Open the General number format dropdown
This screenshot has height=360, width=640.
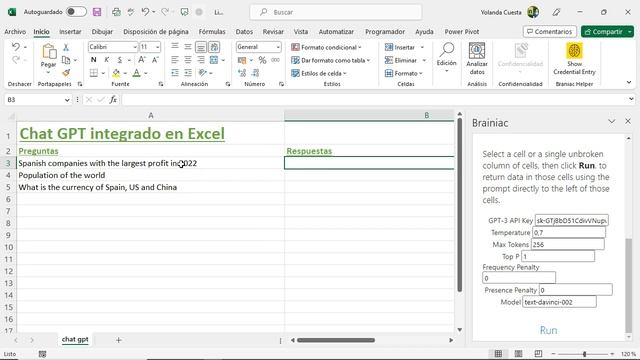click(x=278, y=47)
